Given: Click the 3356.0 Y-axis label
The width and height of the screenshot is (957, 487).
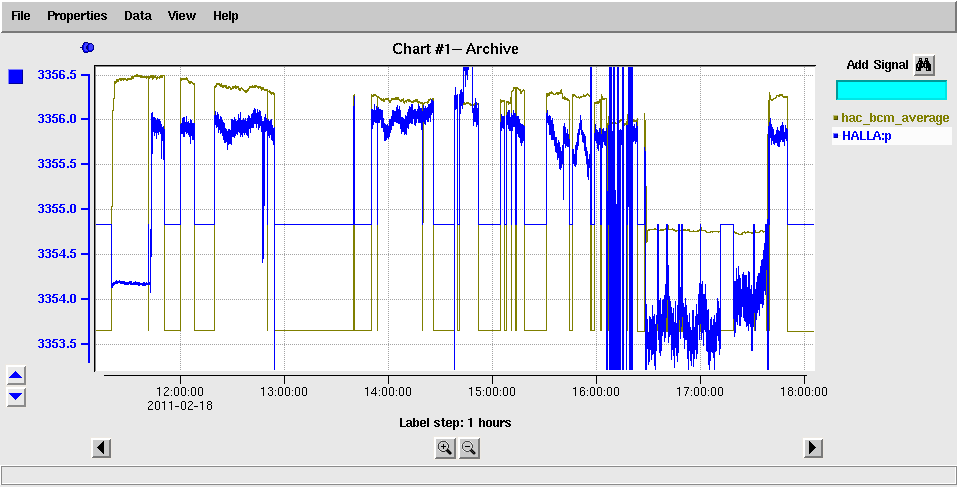Looking at the screenshot, I should pyautogui.click(x=57, y=120).
